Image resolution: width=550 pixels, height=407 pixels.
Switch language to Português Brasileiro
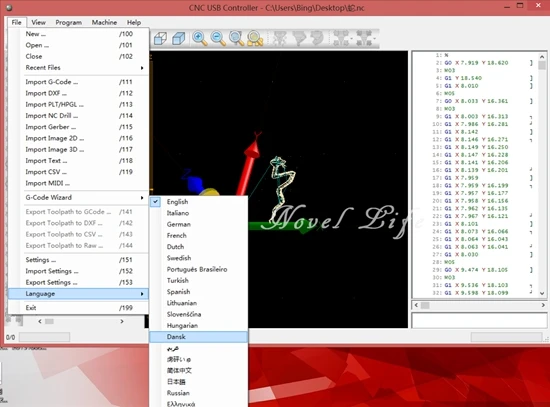pos(199,269)
